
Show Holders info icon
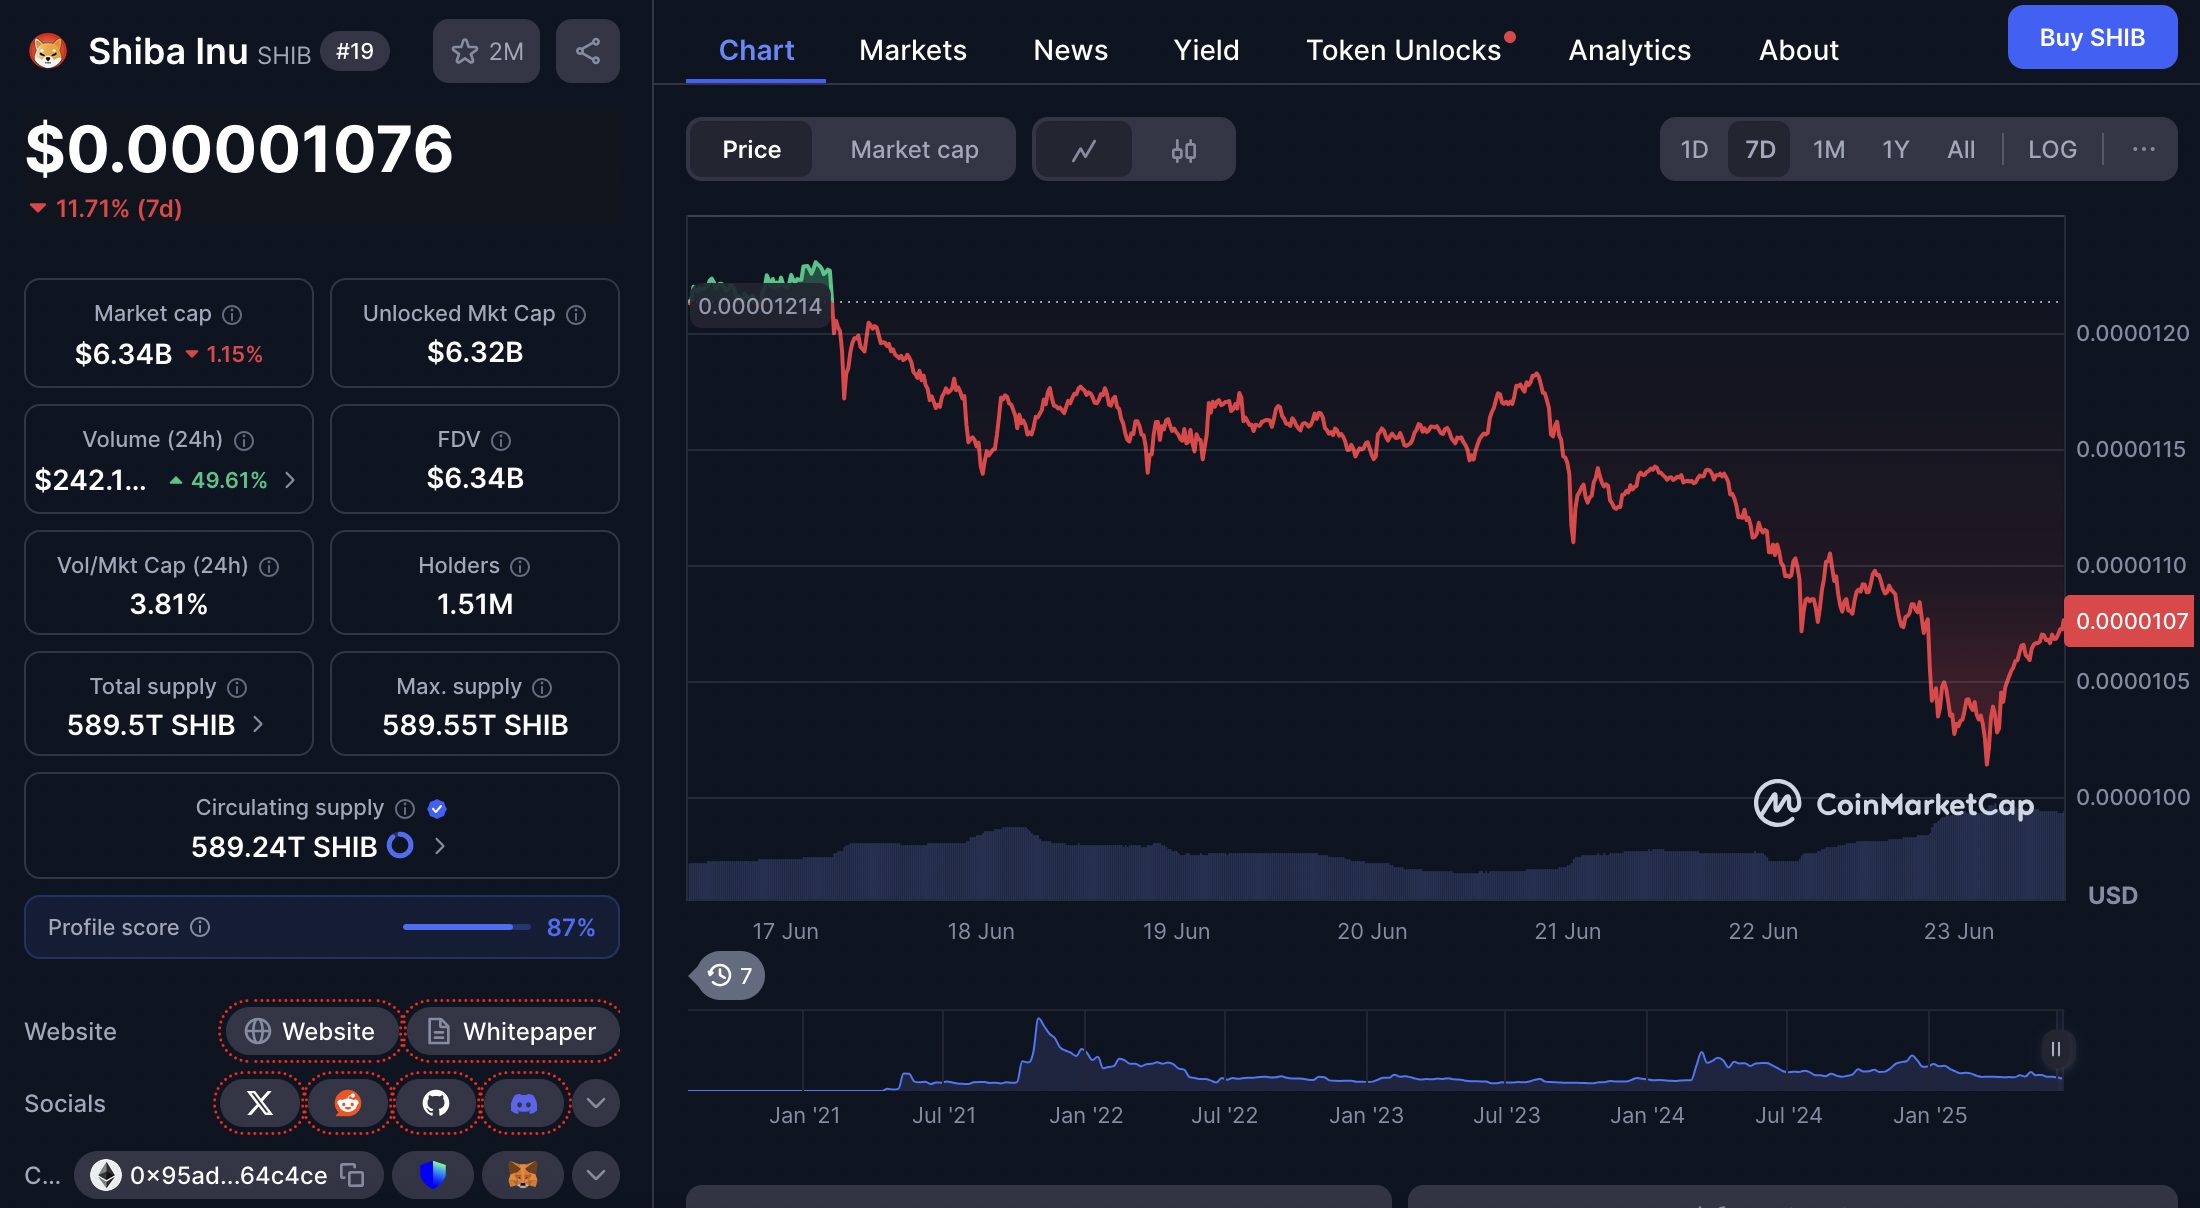520,567
